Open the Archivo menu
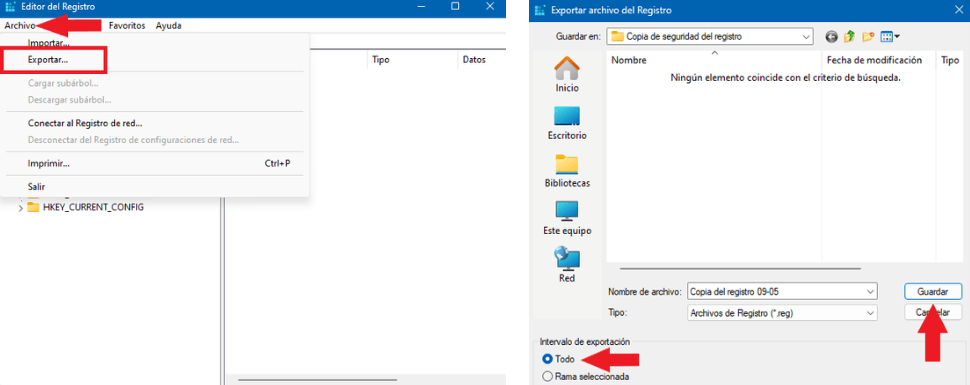 (19, 25)
